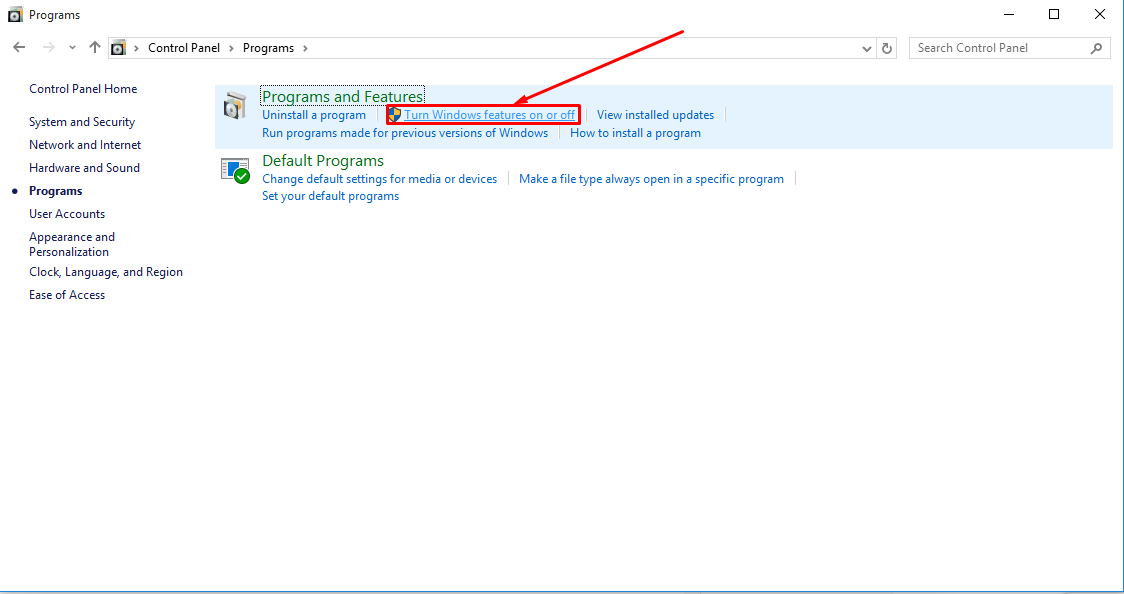The height and width of the screenshot is (594, 1124).
Task: Click the Refresh button
Action: (887, 48)
